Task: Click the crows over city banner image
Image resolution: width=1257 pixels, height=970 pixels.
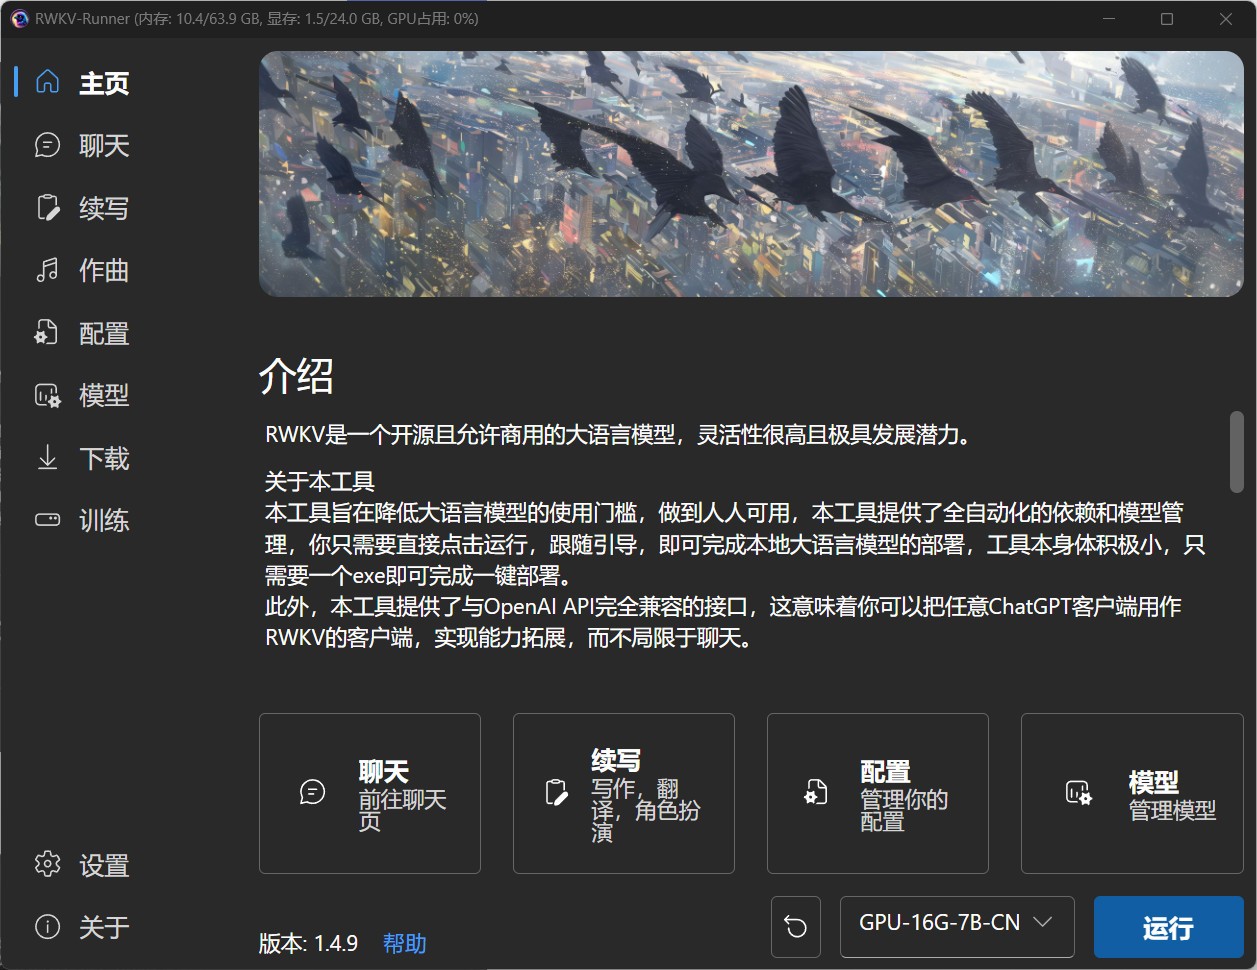Action: pyautogui.click(x=751, y=174)
